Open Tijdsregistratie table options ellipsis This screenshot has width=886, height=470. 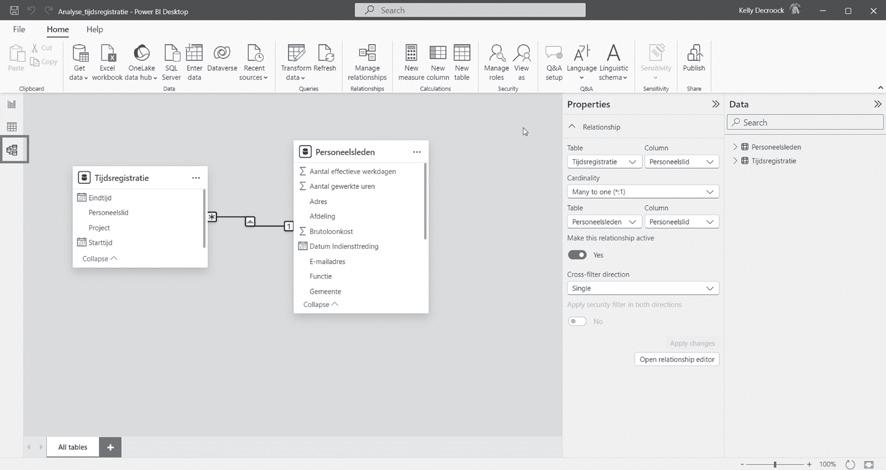[196, 178]
